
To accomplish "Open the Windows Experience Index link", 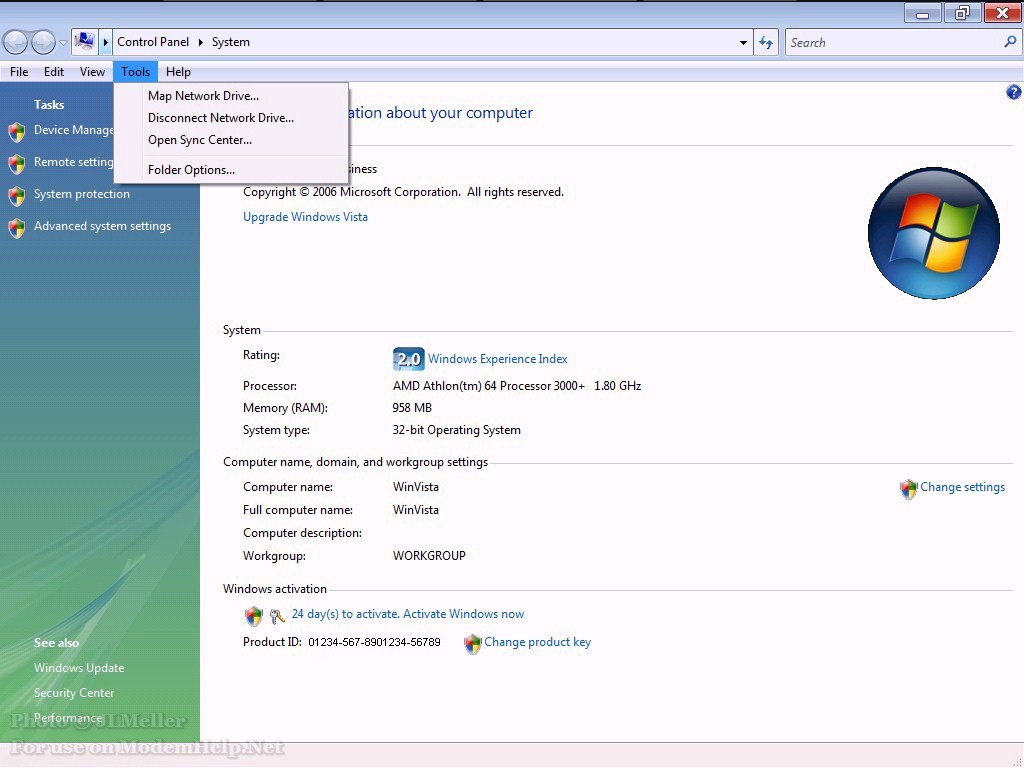I will 498,359.
